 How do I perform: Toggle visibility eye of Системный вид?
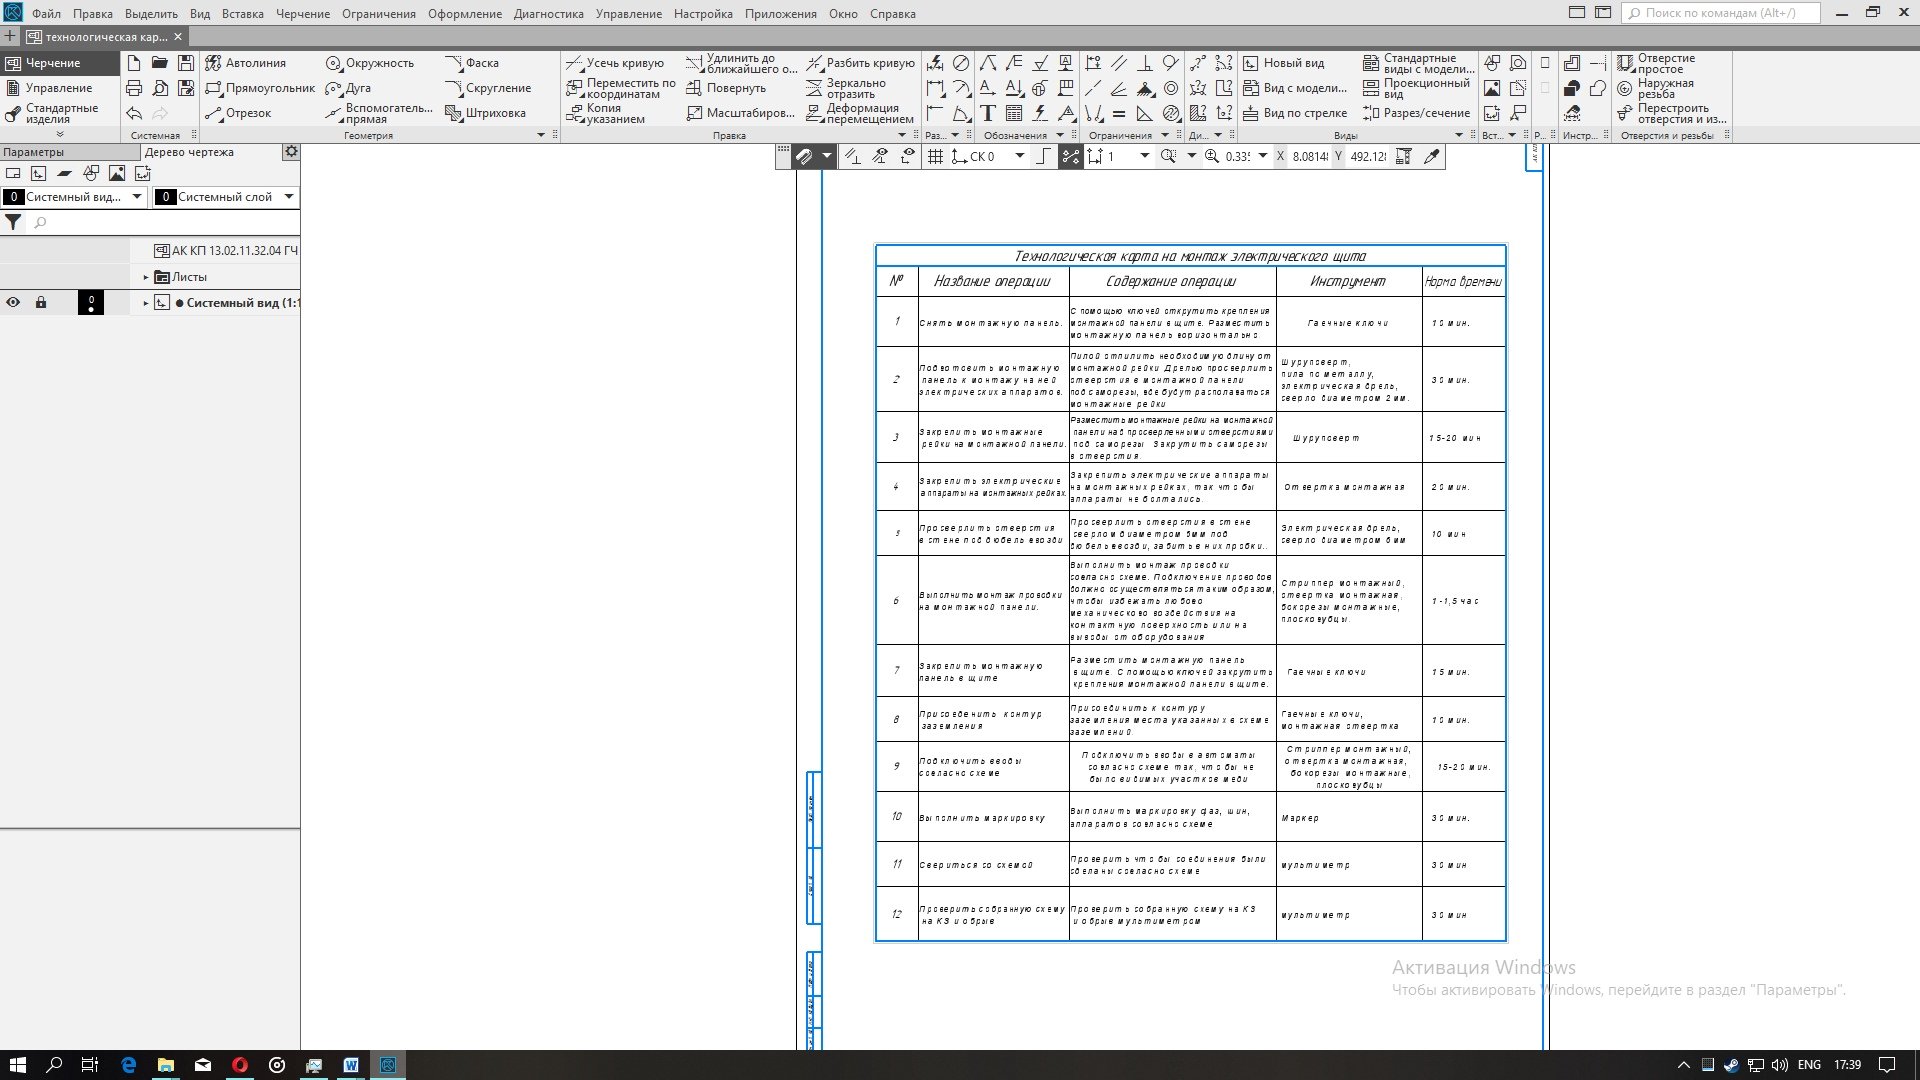click(x=13, y=303)
